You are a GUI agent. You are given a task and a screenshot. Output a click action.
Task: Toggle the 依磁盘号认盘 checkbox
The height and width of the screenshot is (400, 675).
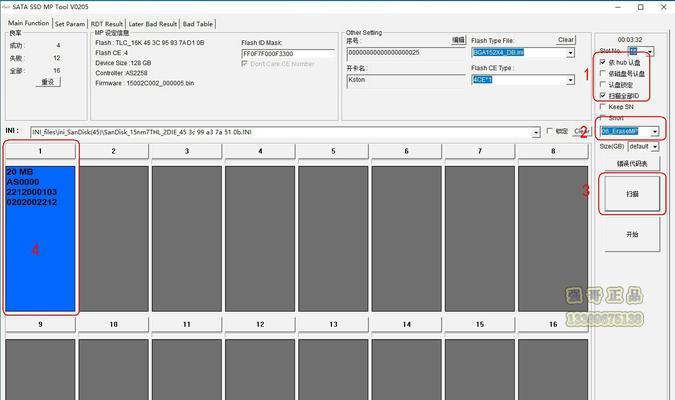[x=603, y=74]
